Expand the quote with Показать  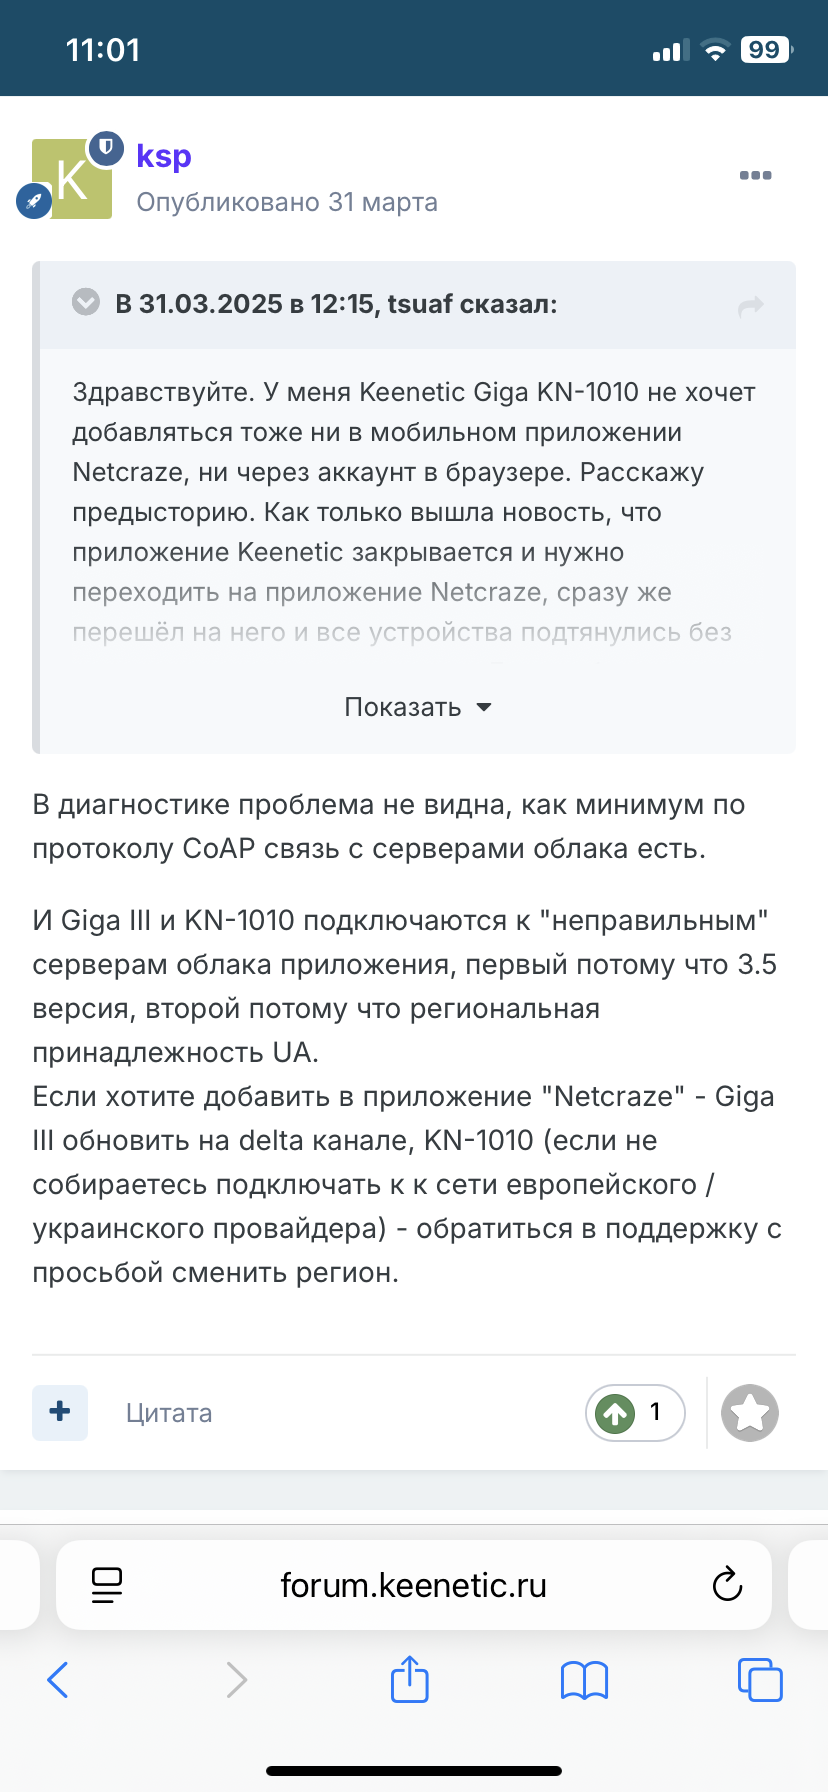pos(417,707)
